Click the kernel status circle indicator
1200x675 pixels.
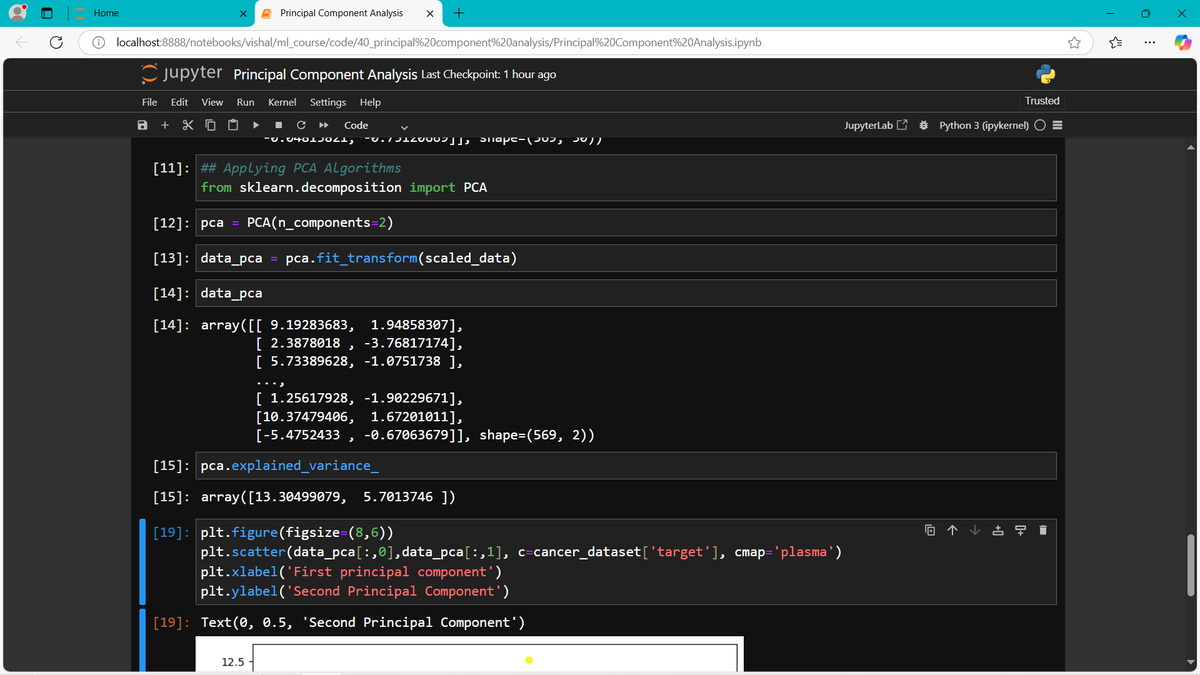pyautogui.click(x=1041, y=125)
